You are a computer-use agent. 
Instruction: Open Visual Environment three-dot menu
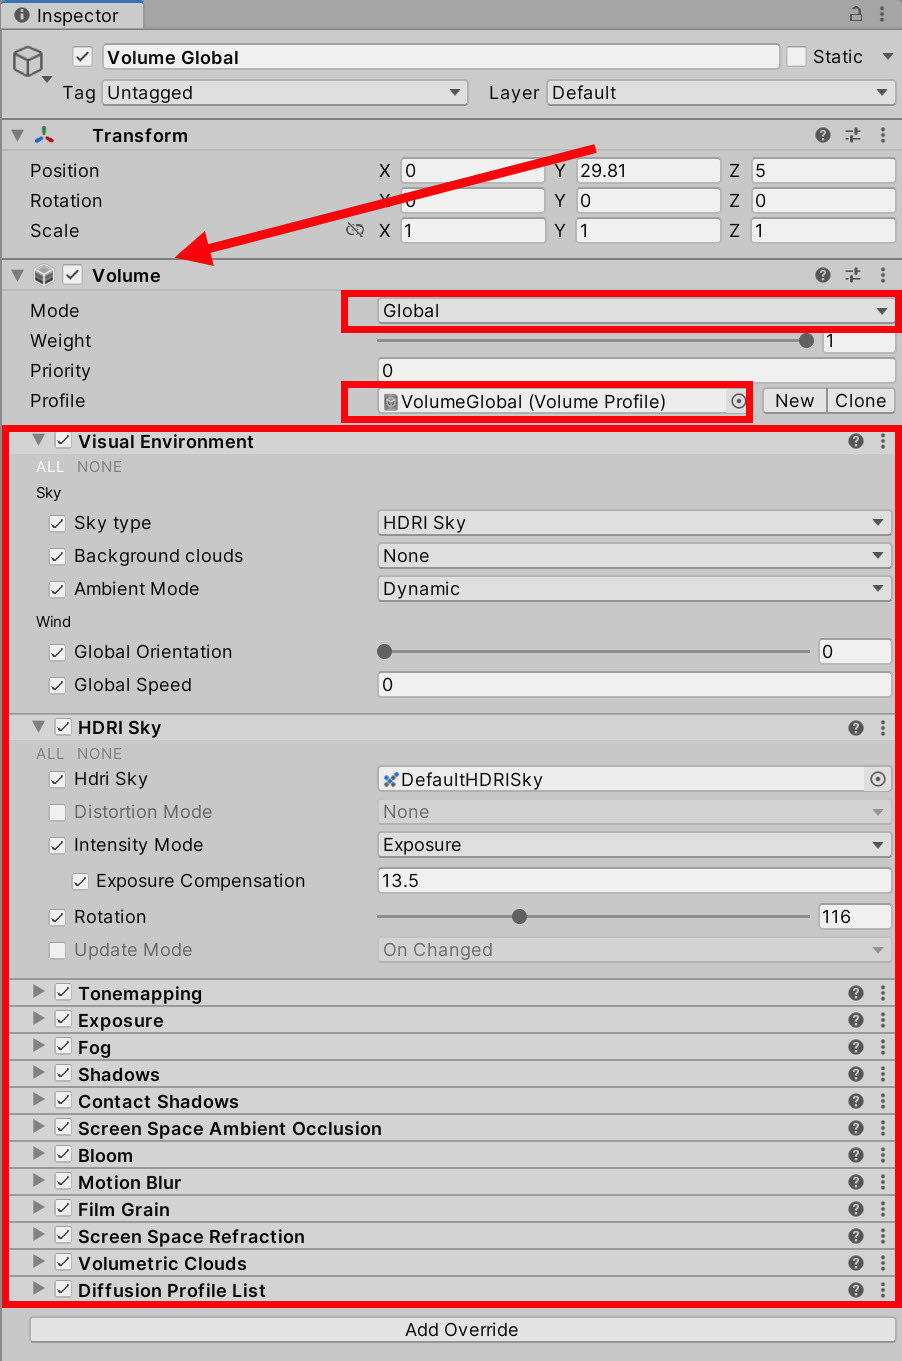coord(883,441)
